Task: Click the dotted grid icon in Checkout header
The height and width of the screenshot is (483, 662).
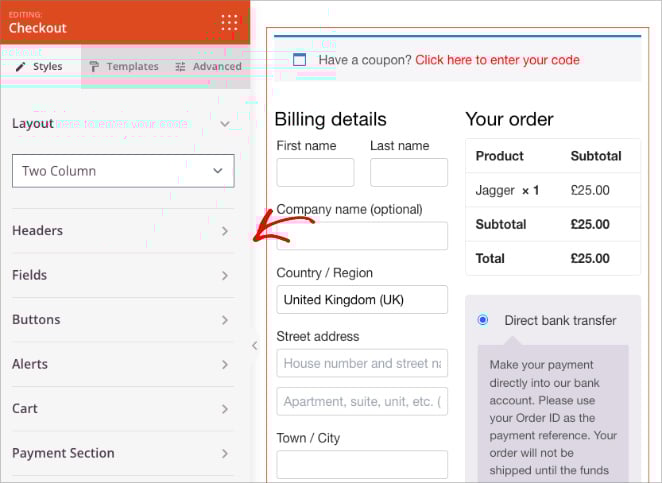Action: pos(229,23)
